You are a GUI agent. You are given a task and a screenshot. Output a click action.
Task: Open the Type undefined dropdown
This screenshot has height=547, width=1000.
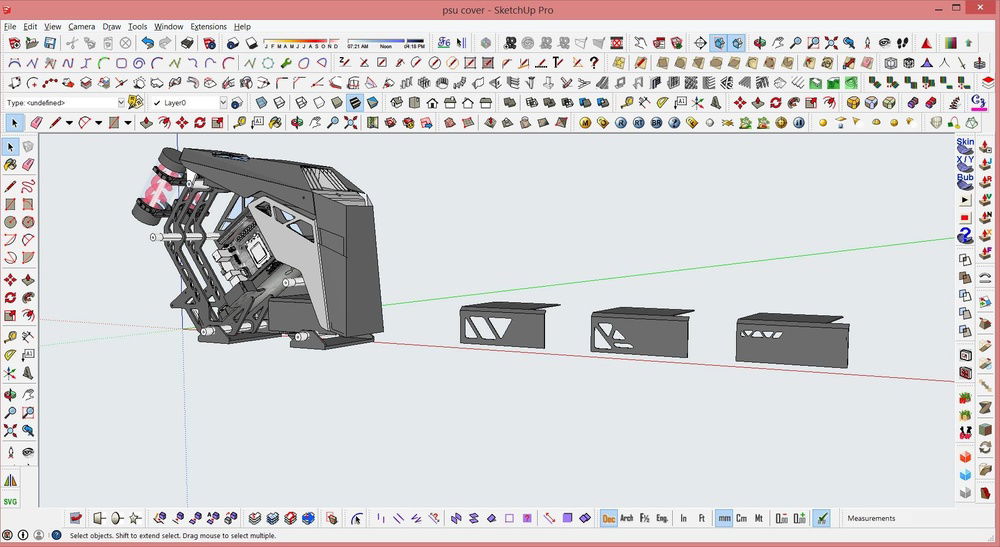pos(122,102)
